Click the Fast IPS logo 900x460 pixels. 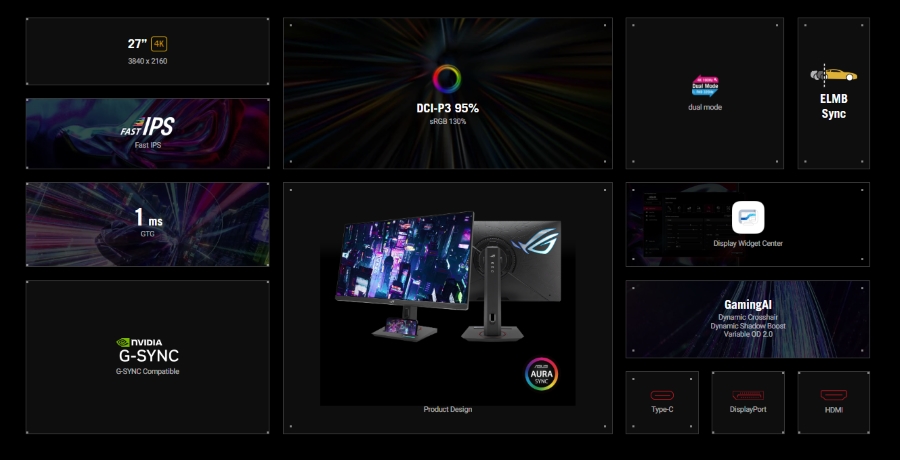(147, 127)
